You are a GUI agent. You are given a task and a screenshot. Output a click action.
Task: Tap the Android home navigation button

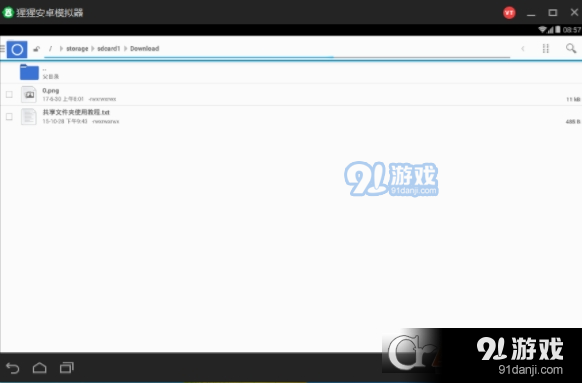(39, 368)
